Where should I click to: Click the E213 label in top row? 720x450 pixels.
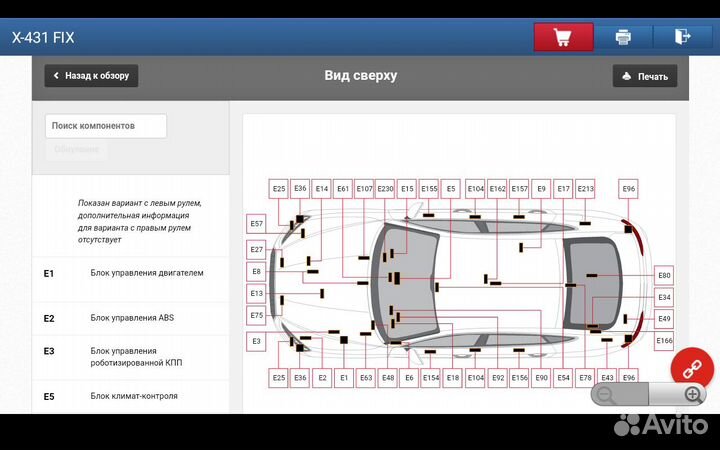tap(585, 188)
